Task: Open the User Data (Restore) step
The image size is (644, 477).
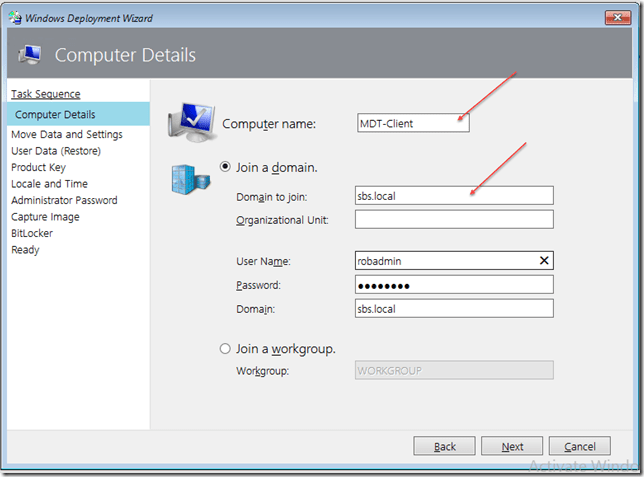Action: tap(56, 151)
